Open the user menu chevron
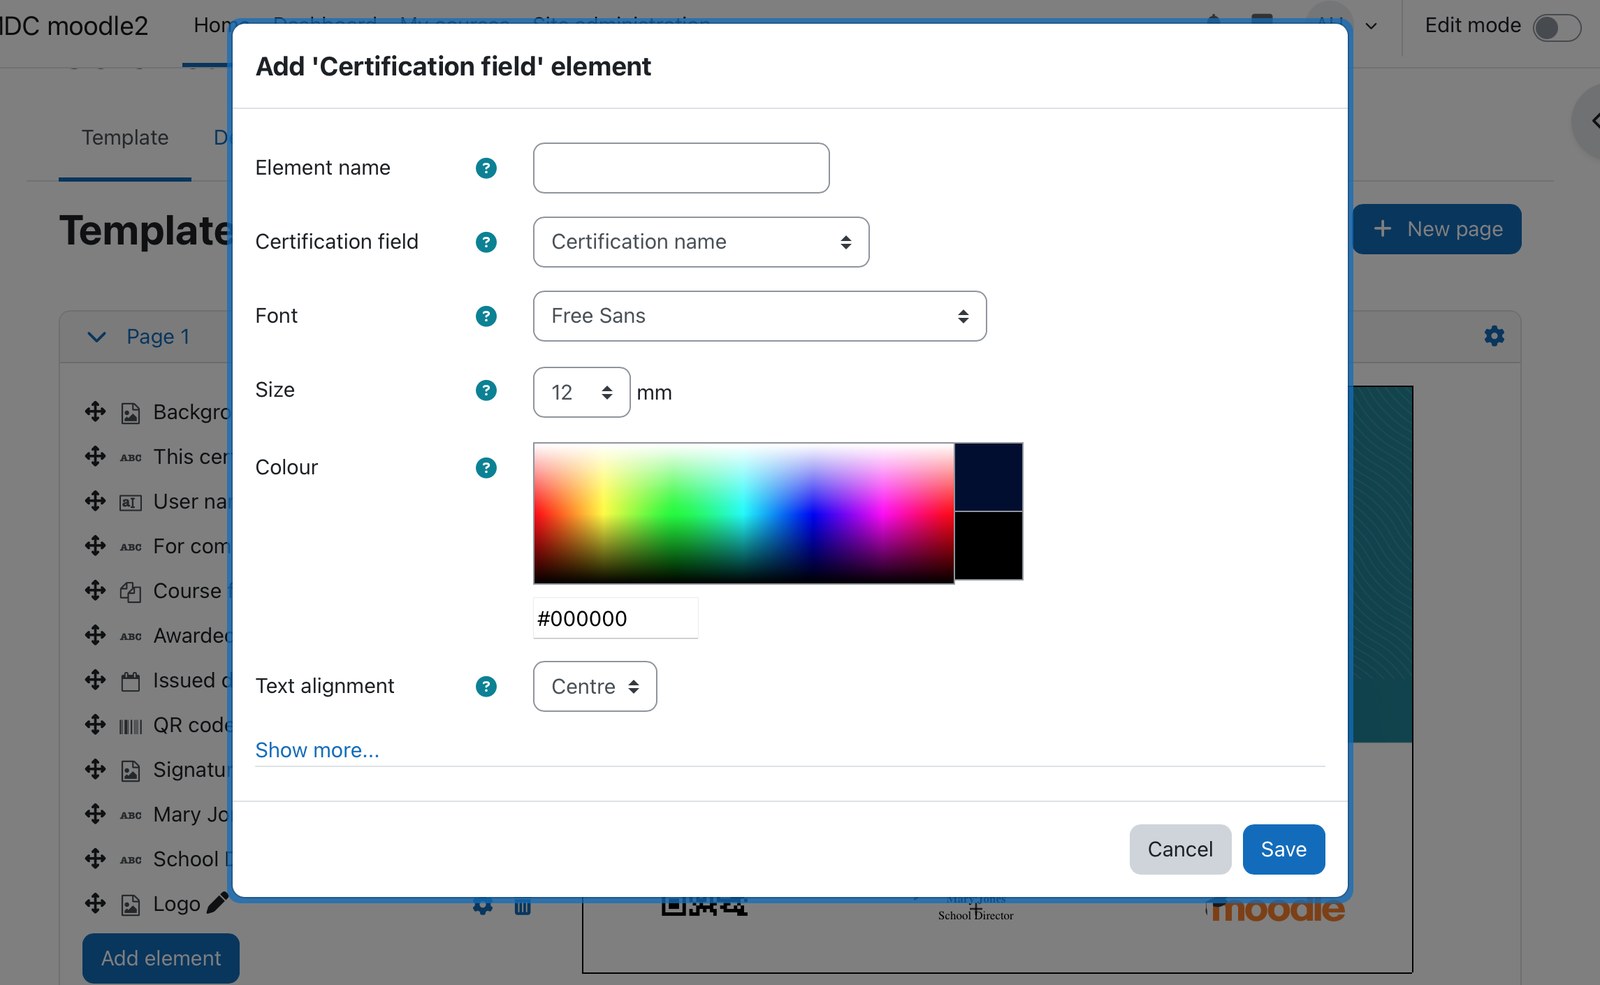 point(1371,26)
